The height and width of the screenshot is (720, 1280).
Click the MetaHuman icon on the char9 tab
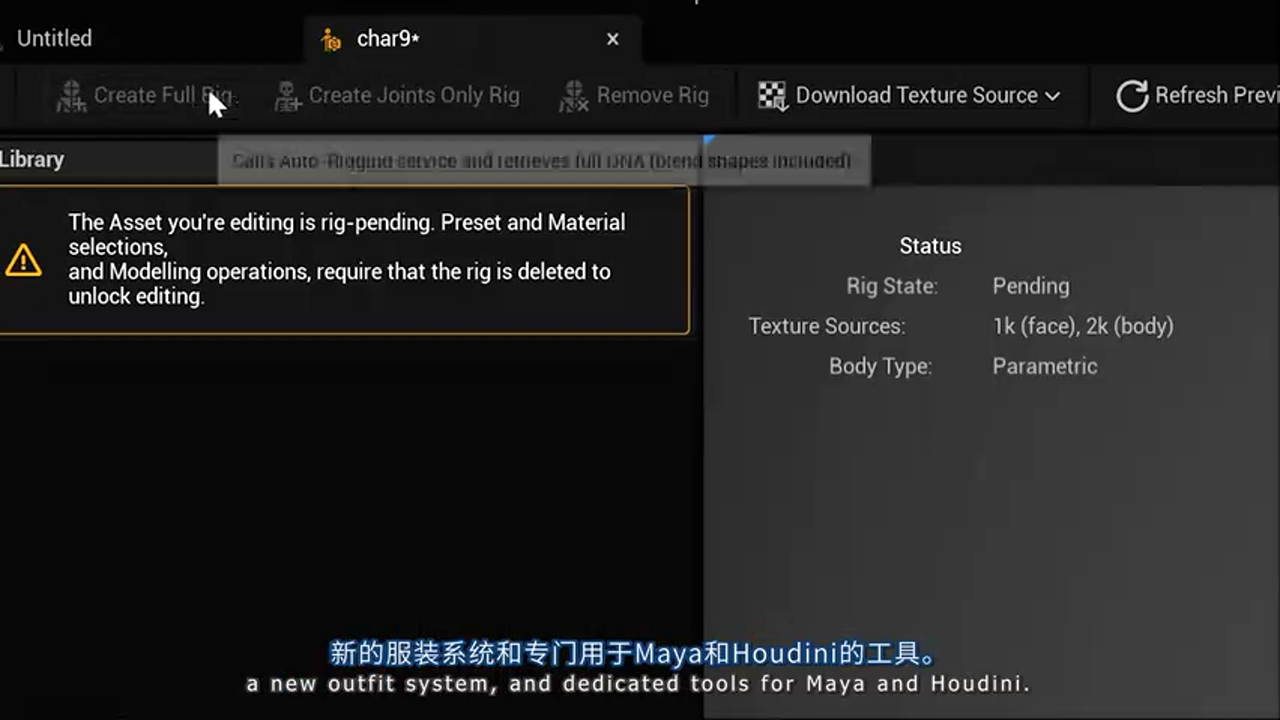pyautogui.click(x=330, y=39)
